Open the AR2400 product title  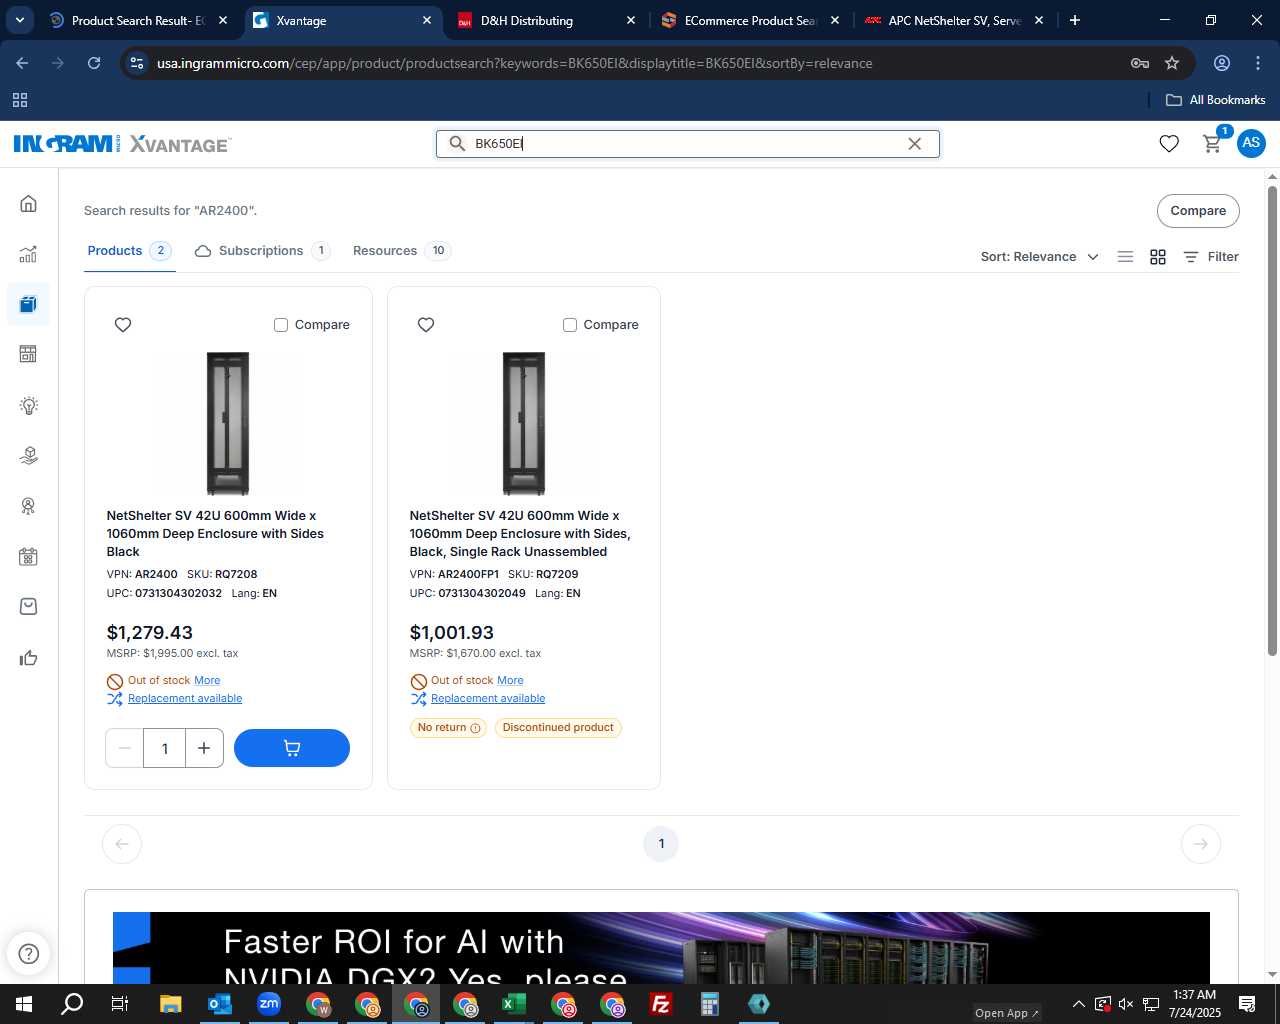pyautogui.click(x=215, y=534)
